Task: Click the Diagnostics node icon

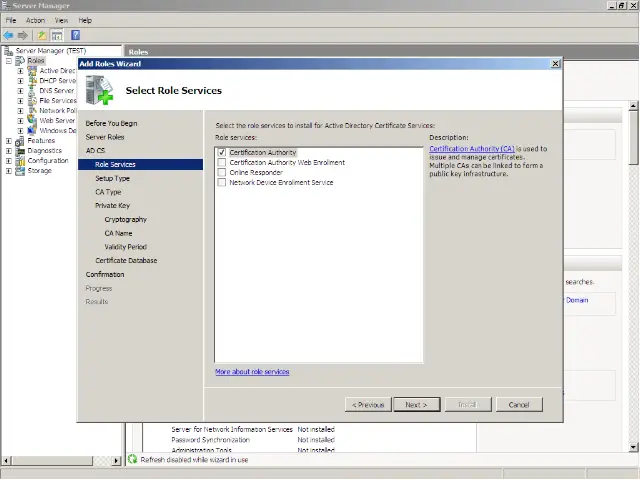Action: point(20,151)
